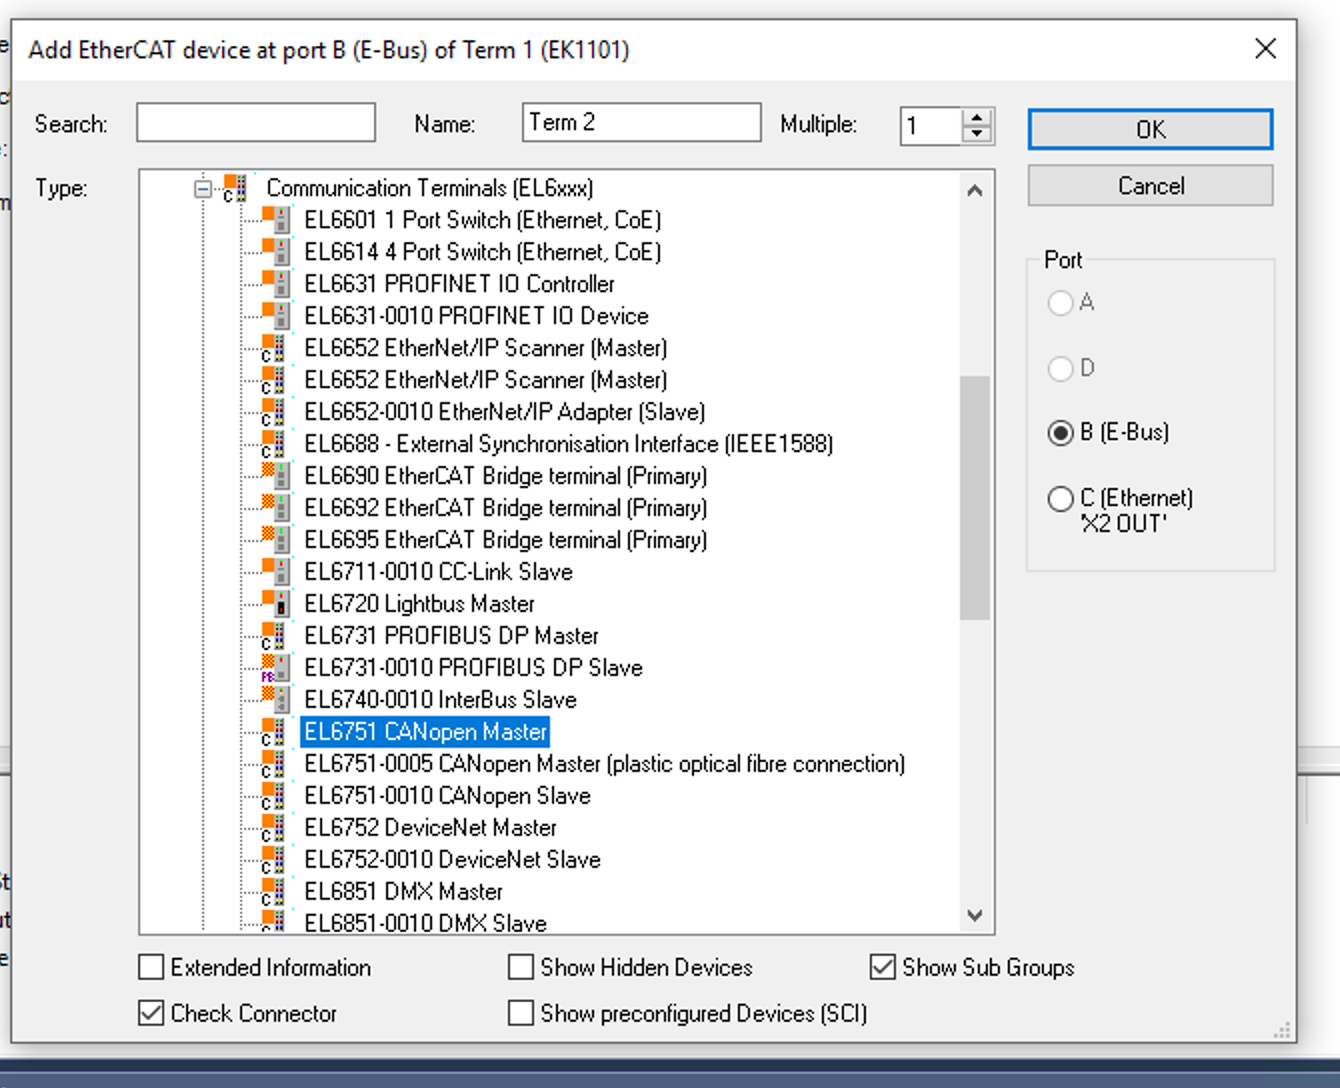
Task: Click the EL6690 EtherCAT Bridge terminal icon
Action: 272,476
